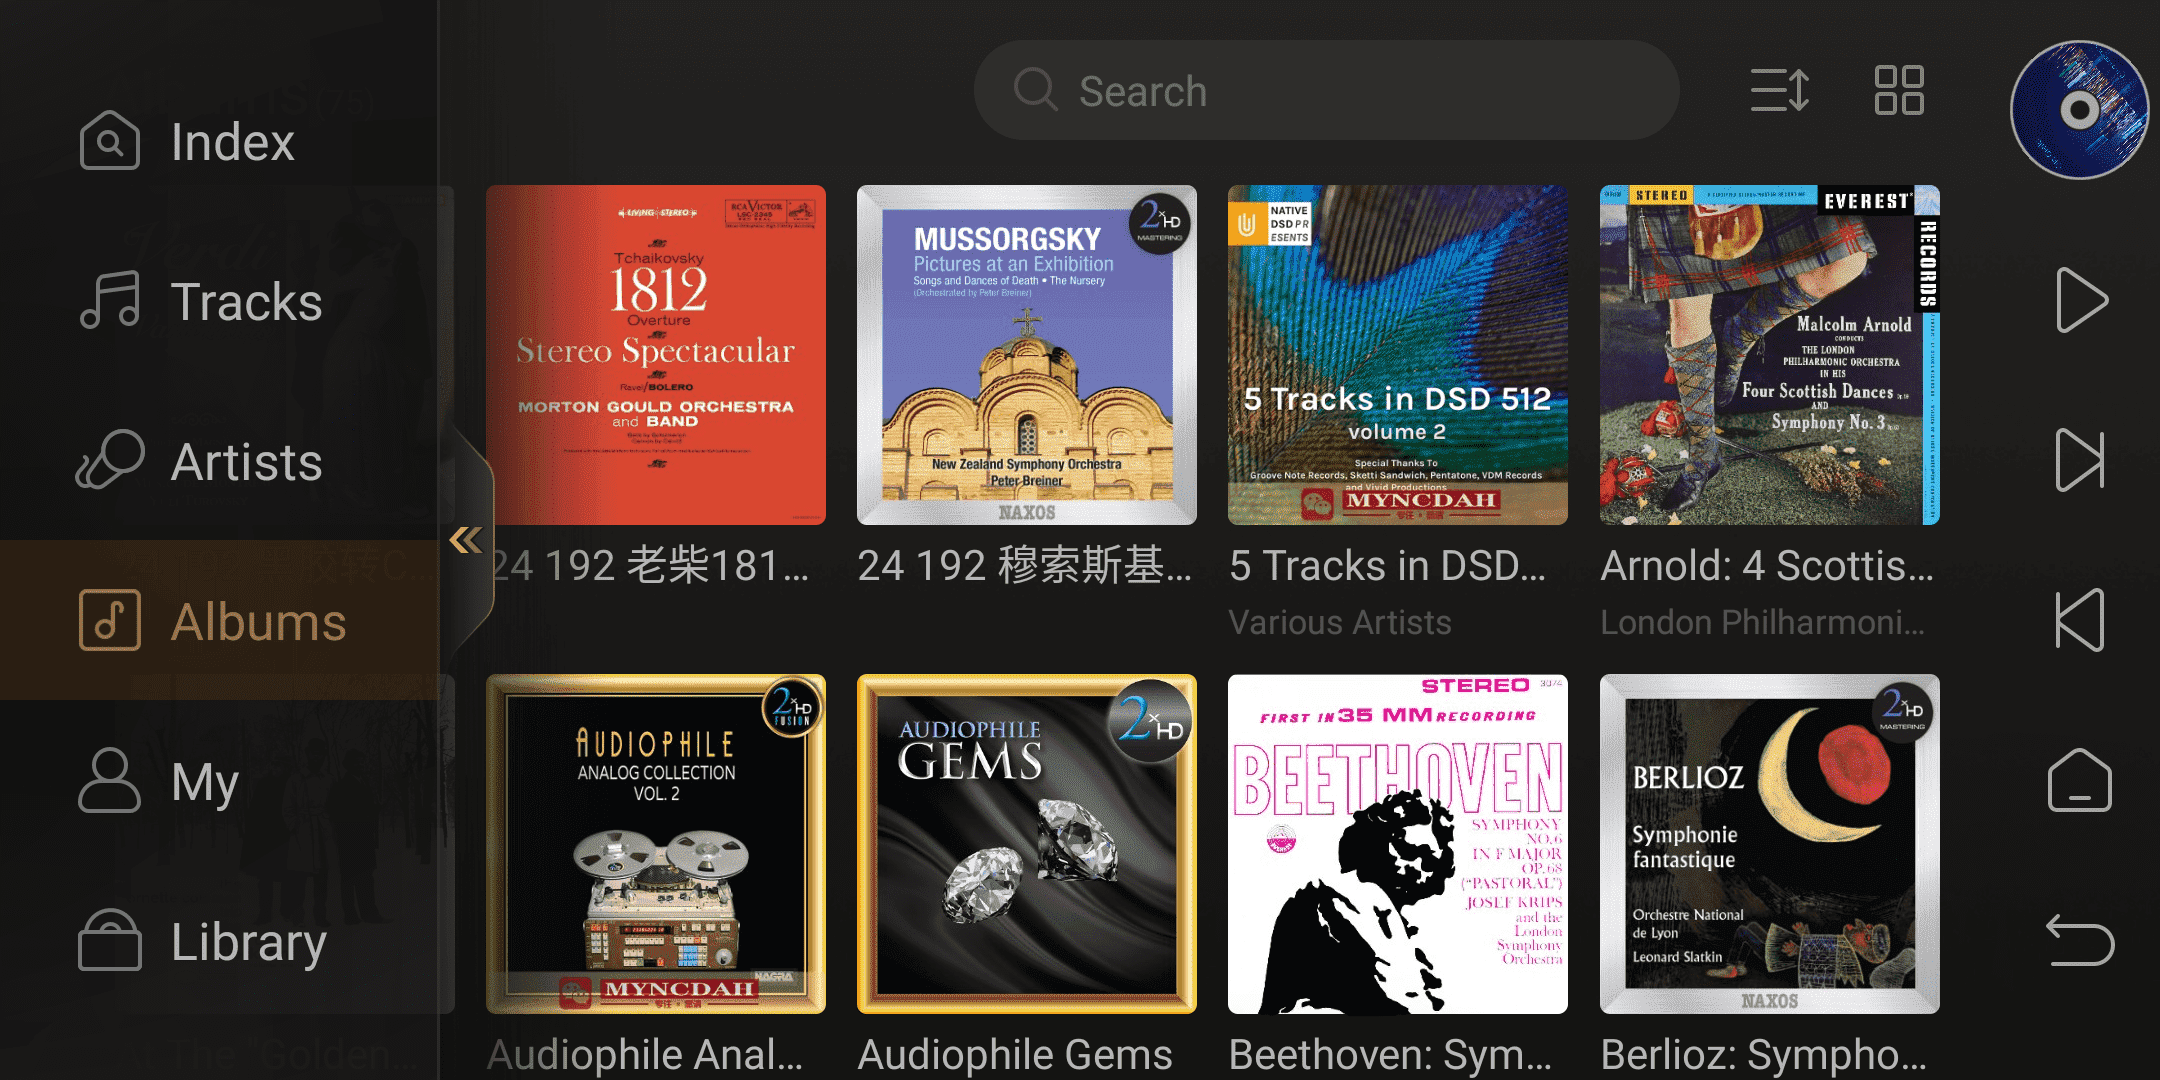Click the Search field
This screenshot has width=2160, height=1080.
coord(1326,91)
